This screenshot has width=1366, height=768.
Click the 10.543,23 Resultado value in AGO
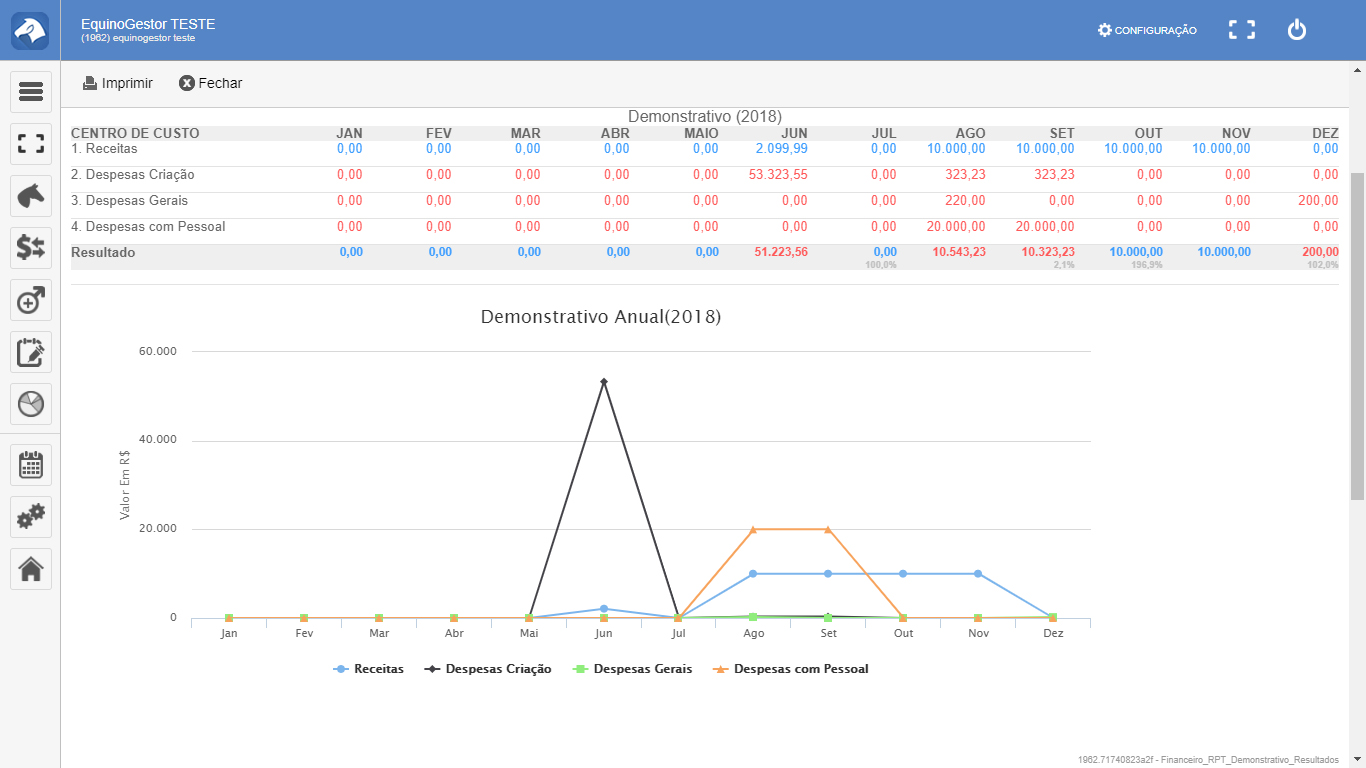tap(959, 252)
